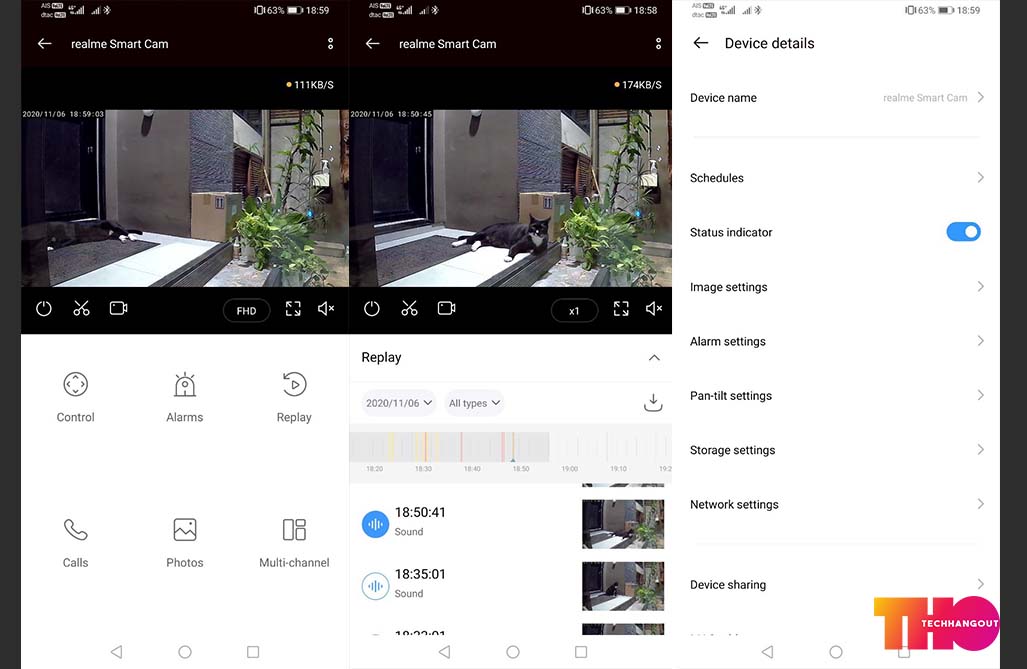Toggle the mute speaker on the replay screen
Viewport: 1027px width, 669px height.
(x=654, y=309)
